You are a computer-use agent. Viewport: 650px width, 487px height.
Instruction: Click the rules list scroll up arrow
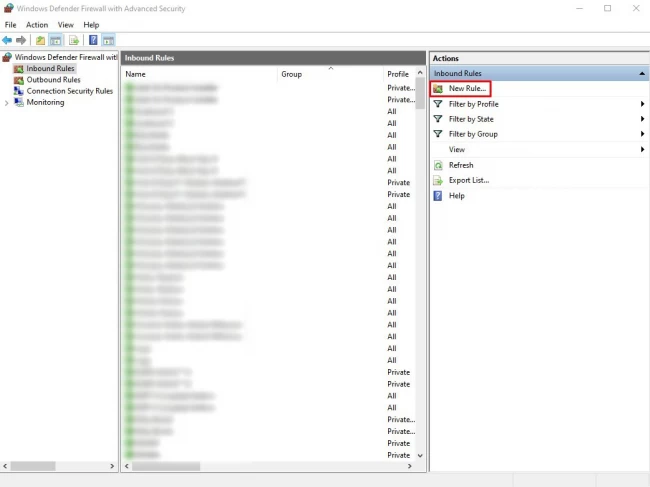[x=420, y=73]
